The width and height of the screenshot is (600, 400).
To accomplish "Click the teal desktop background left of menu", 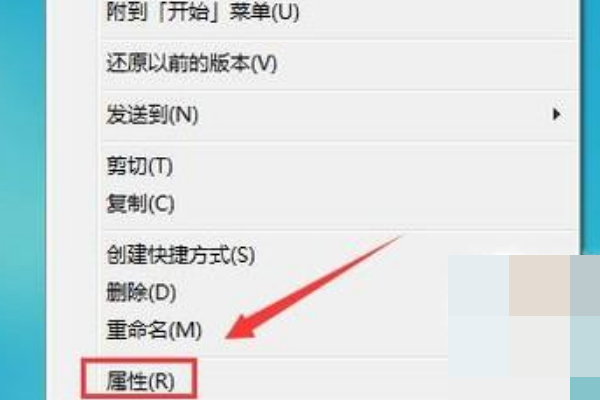I will pyautogui.click(x=23, y=199).
